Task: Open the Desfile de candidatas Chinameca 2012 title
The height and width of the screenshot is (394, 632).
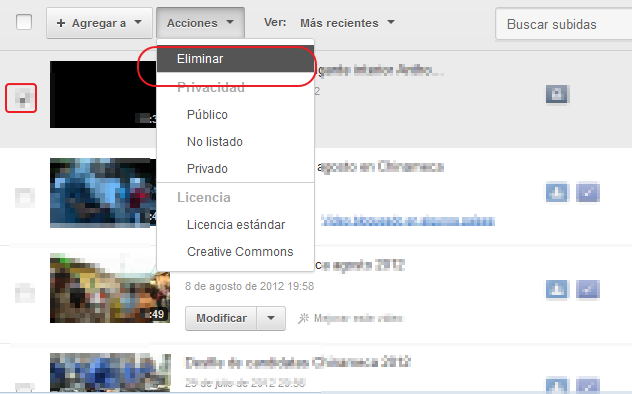Action: (298, 362)
